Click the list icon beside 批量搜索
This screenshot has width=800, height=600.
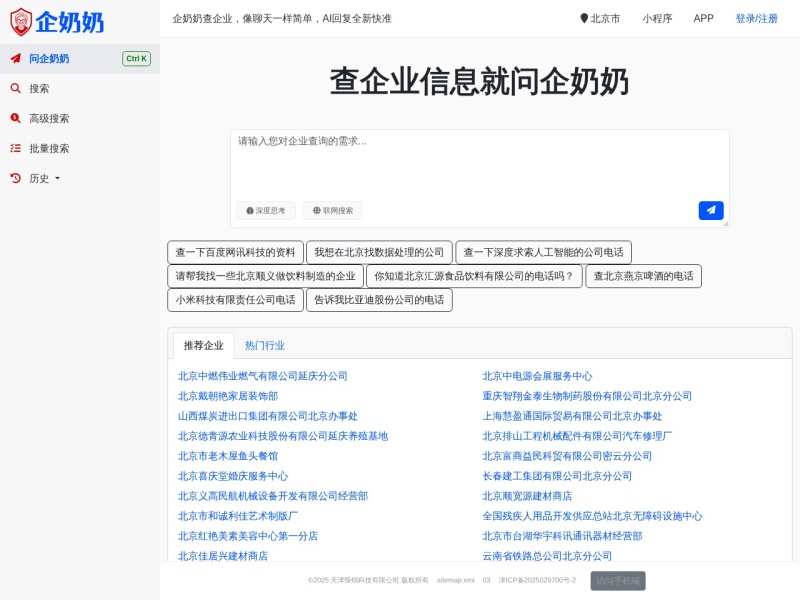[16, 148]
